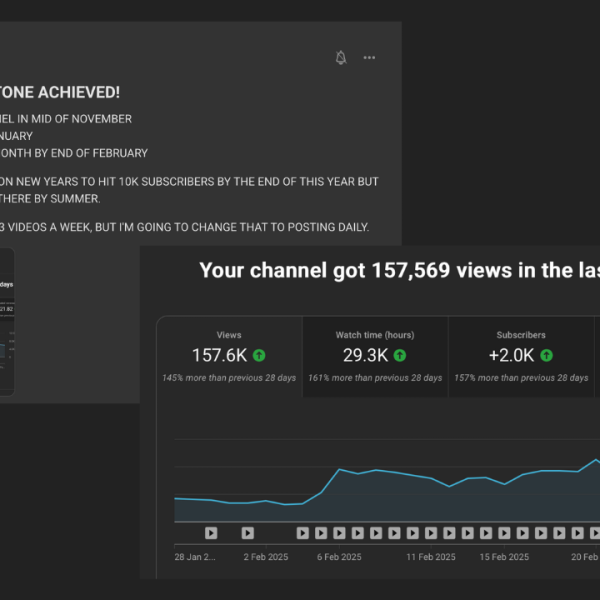Click green up arrow beside 29.3K watch time

pos(399,355)
